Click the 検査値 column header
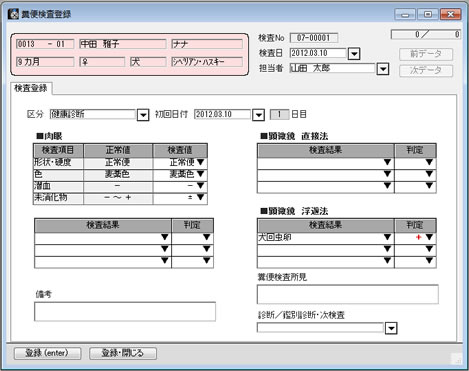Viewport: 469px width, 371px height. pos(180,150)
